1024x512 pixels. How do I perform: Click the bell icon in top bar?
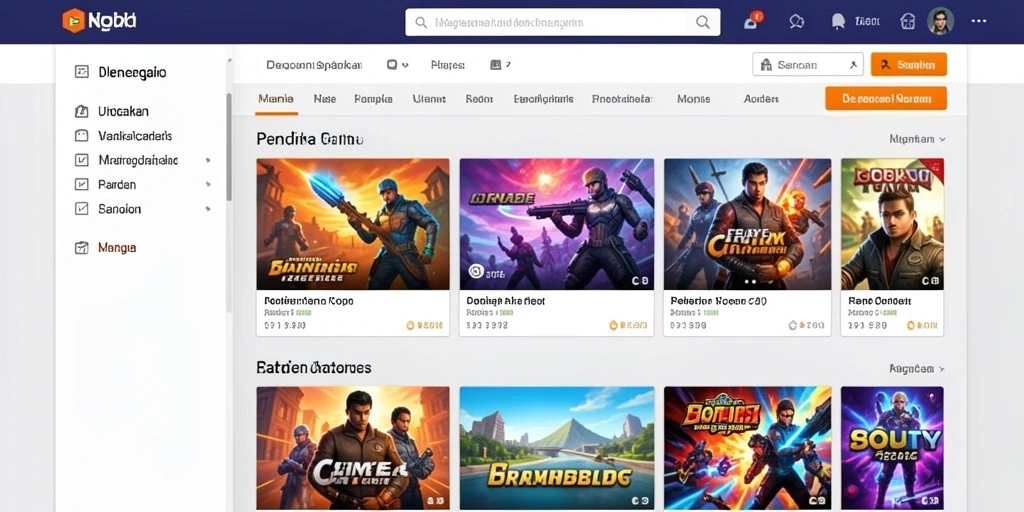point(838,22)
